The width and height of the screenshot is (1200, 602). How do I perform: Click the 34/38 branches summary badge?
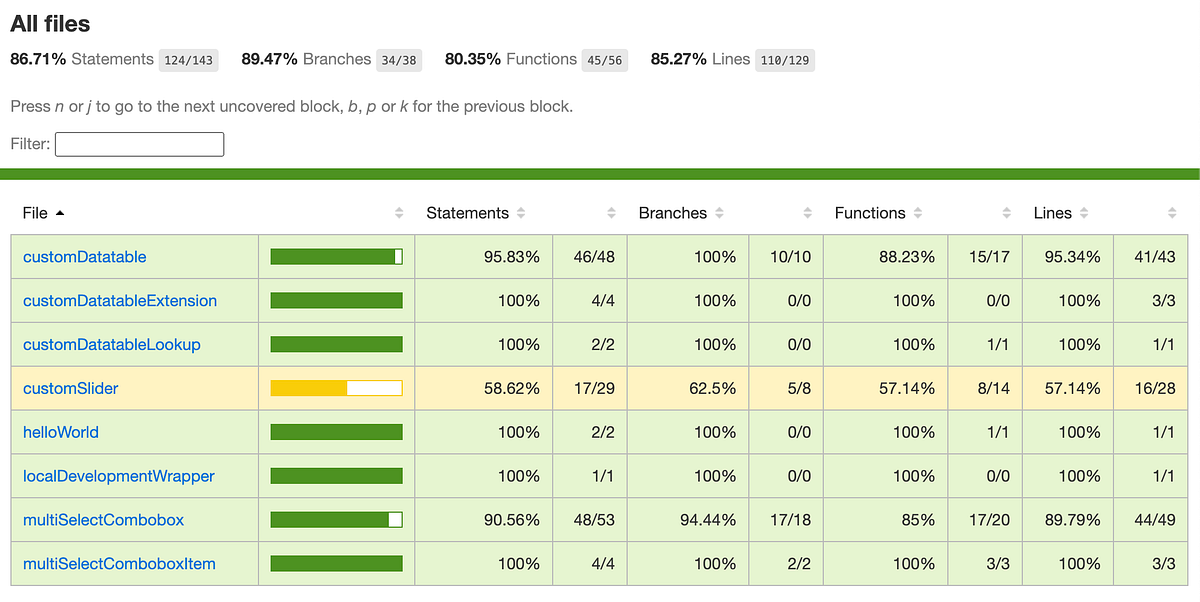399,60
